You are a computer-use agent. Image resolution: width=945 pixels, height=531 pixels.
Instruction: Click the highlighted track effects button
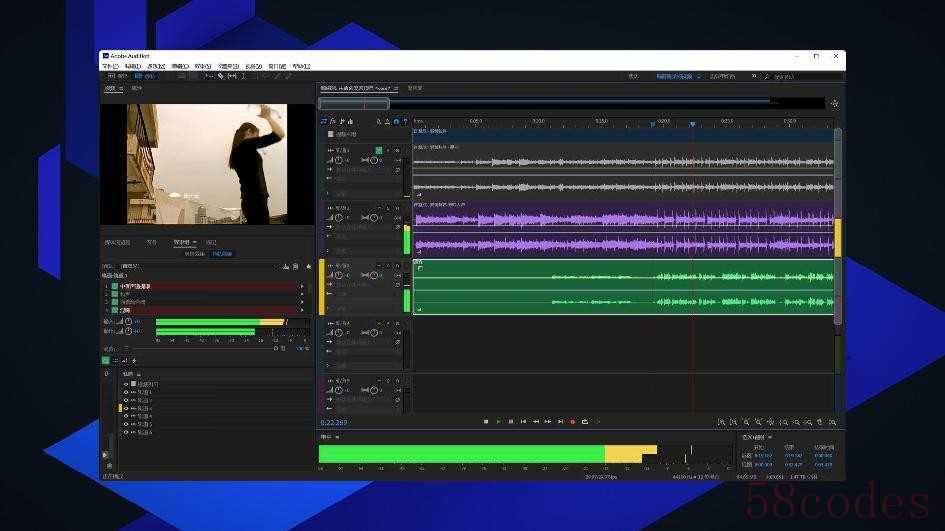point(378,150)
